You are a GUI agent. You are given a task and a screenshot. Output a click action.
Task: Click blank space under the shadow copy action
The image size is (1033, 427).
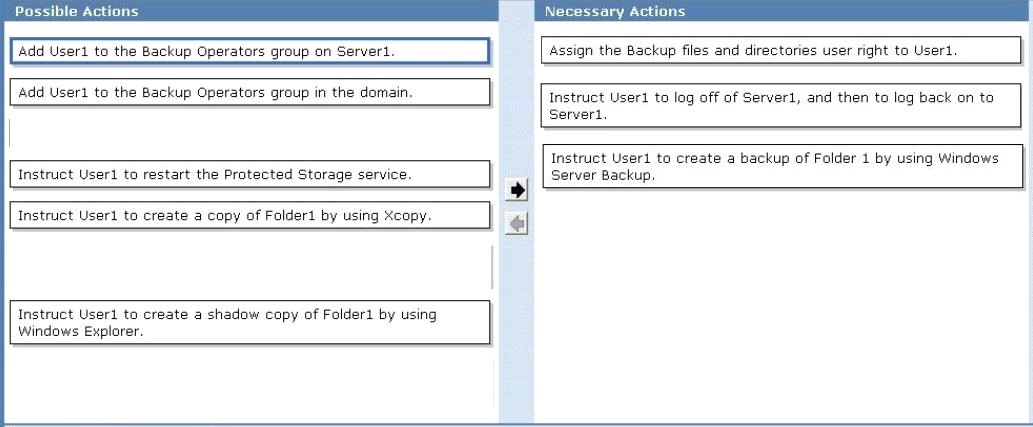pos(250,382)
